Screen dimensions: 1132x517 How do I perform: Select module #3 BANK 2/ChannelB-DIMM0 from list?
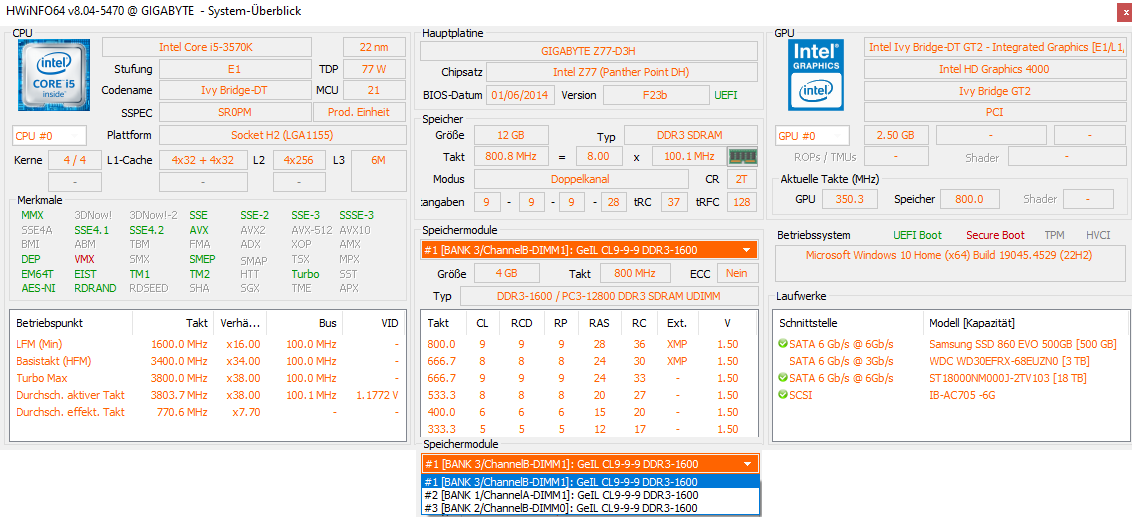coord(590,508)
